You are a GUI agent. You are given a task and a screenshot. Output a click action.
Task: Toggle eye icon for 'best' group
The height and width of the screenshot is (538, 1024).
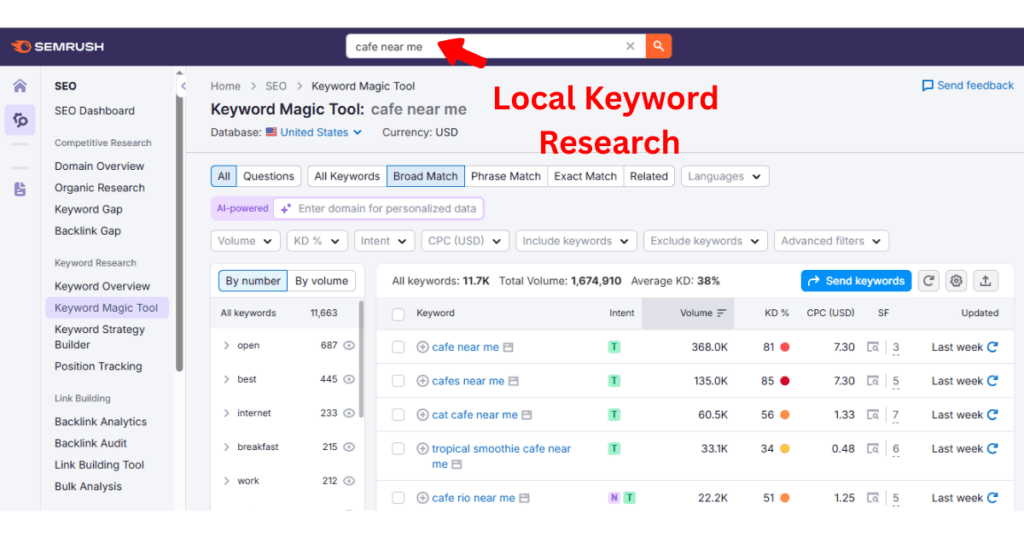[349, 379]
